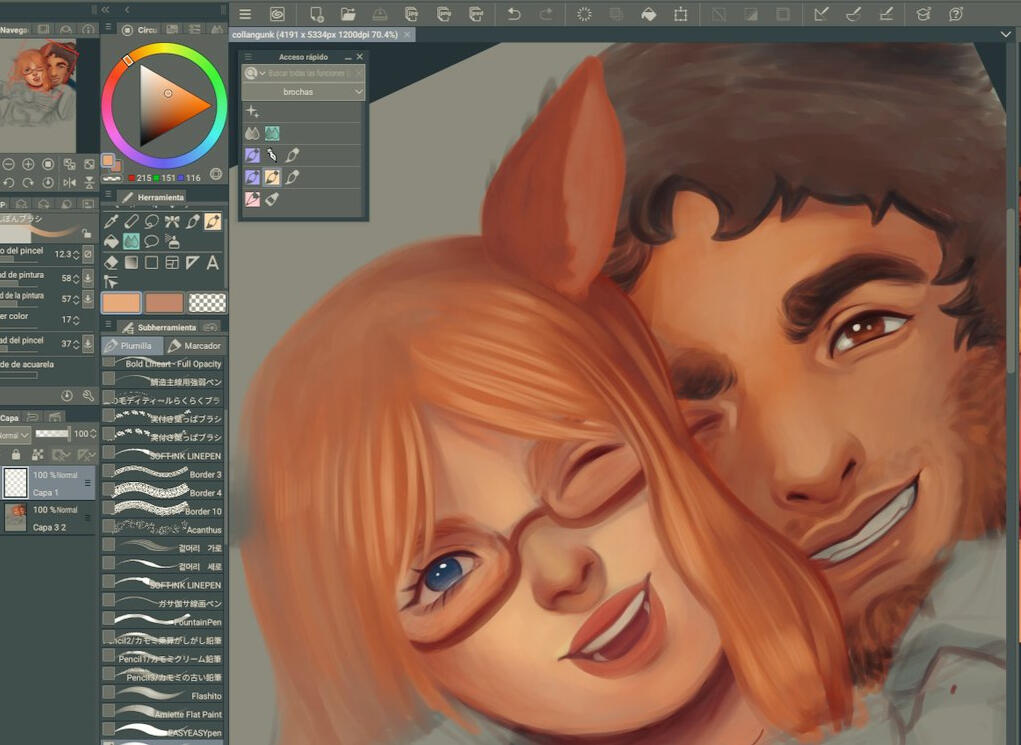Flip the navigator view horizontally
Screen dimensions: 1021x745
(x=69, y=183)
